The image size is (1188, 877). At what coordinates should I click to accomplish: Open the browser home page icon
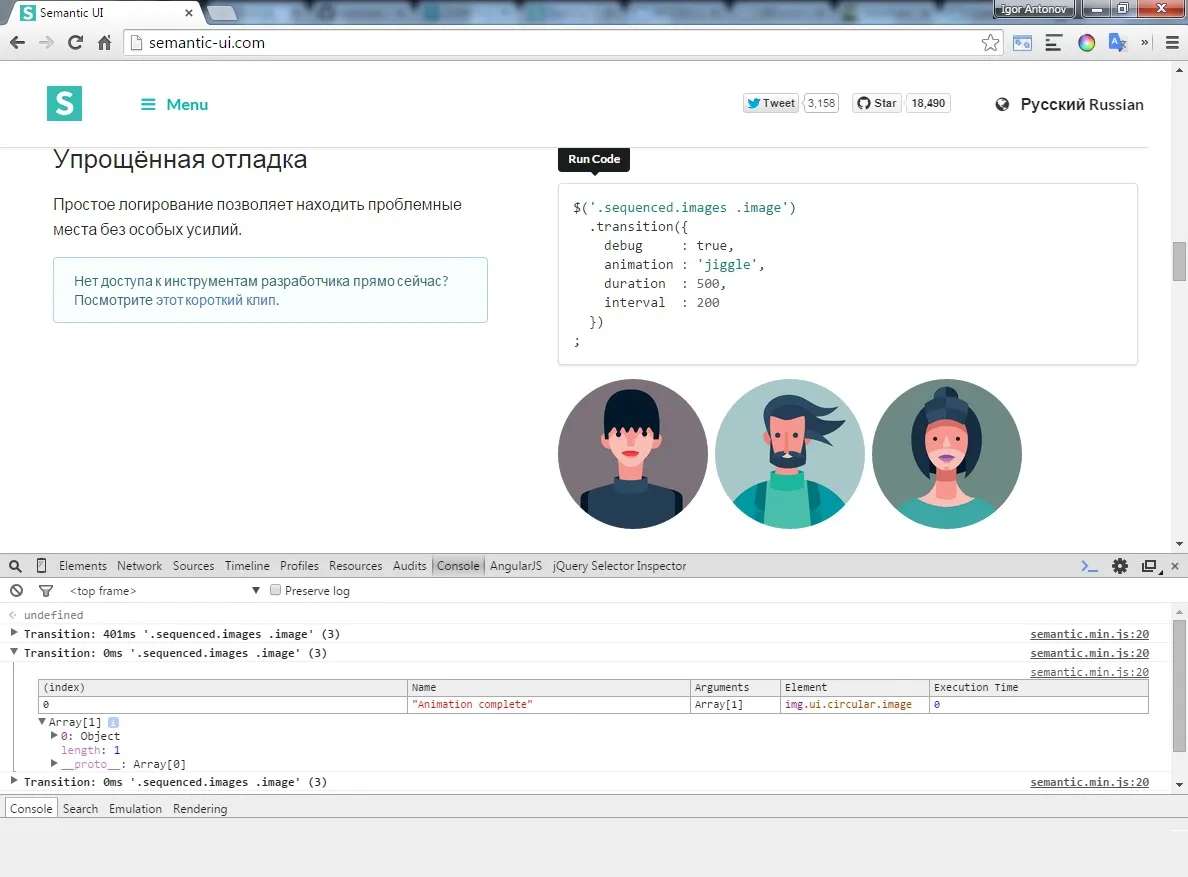(105, 42)
